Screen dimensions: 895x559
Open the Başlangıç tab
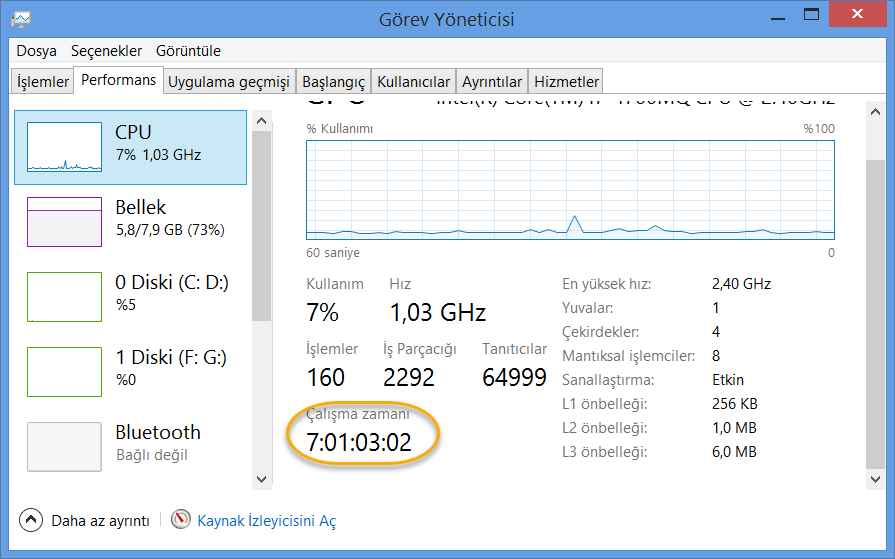(333, 82)
